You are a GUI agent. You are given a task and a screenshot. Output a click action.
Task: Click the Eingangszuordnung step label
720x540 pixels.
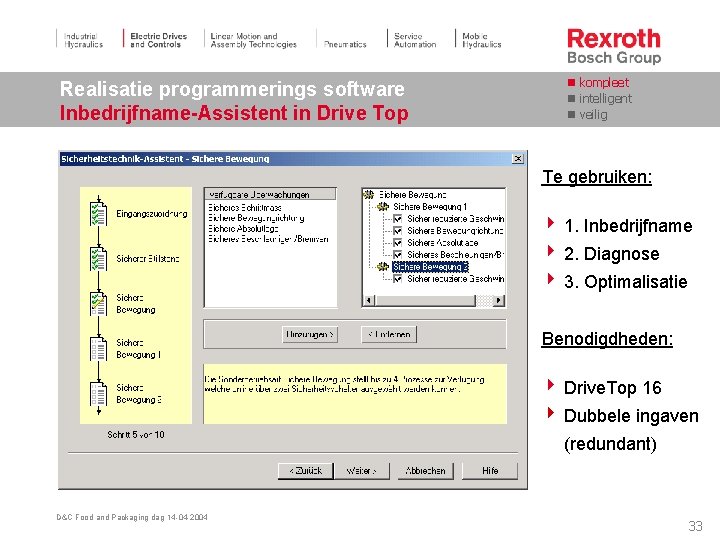coord(152,214)
